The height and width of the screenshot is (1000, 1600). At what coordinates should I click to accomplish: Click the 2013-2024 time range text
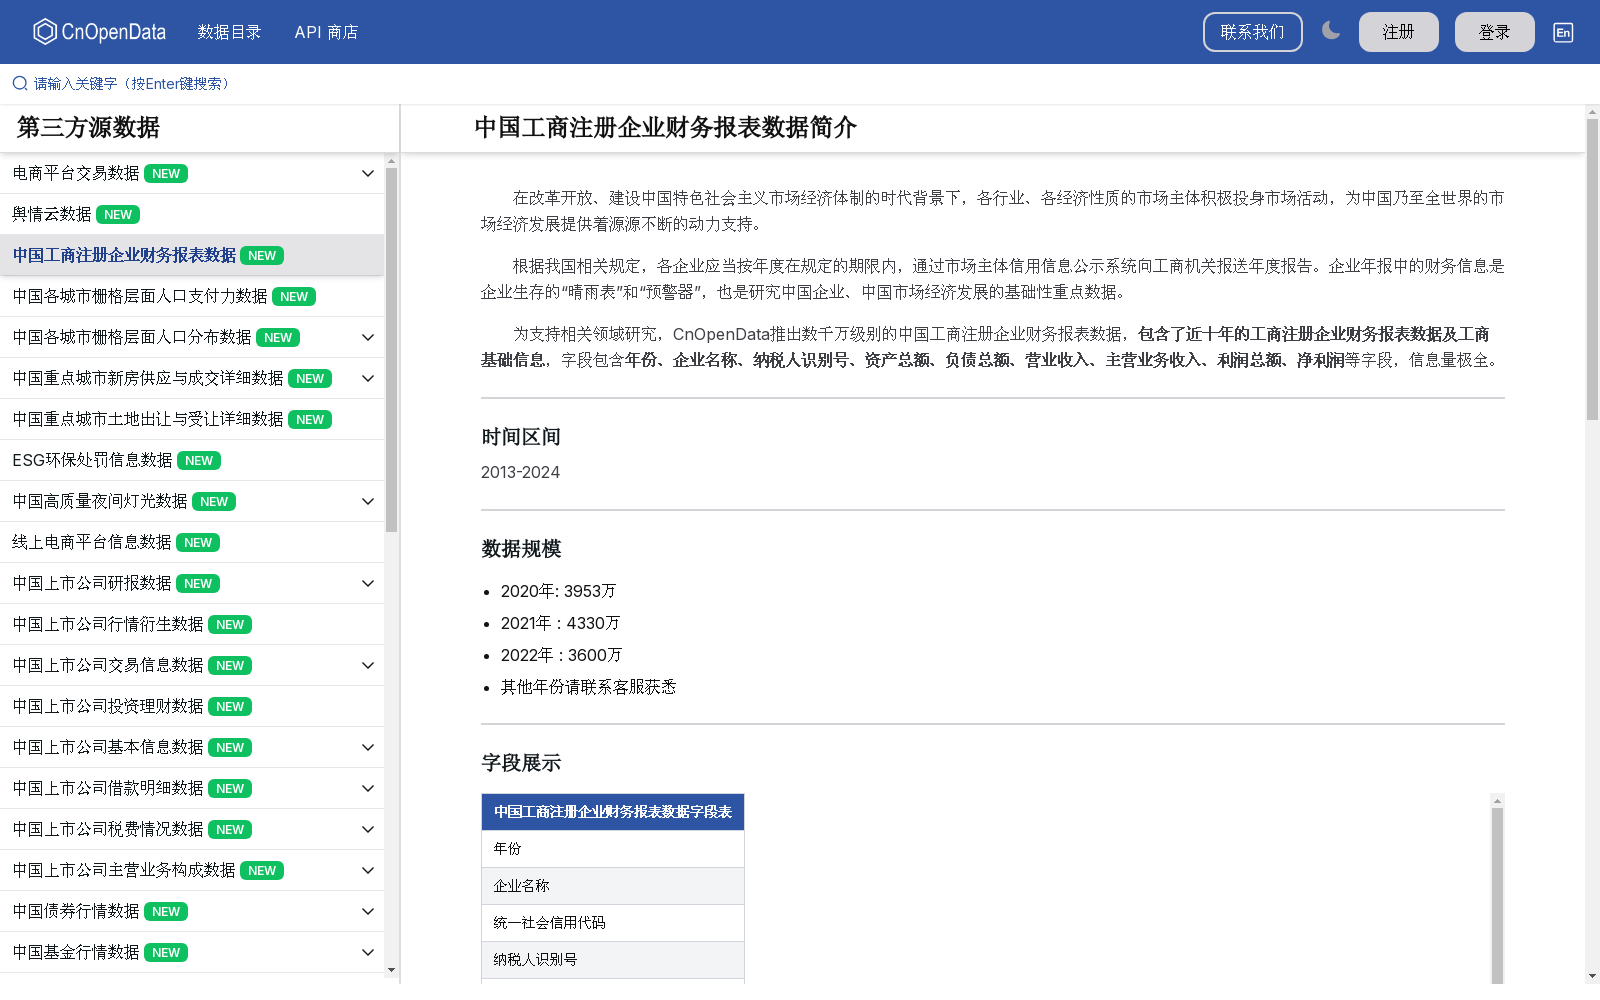[x=520, y=472]
